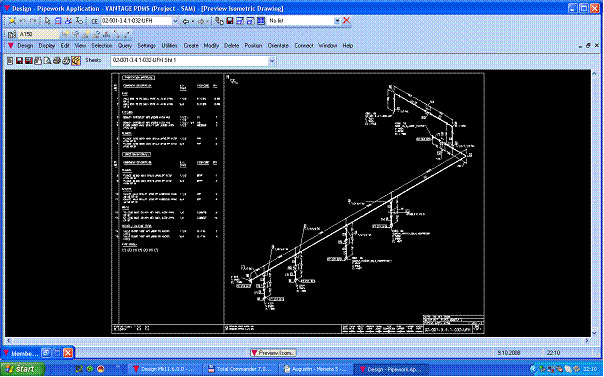
Task: Click the first red floppy save icon in Sheets toolbar
Action: click(19, 60)
